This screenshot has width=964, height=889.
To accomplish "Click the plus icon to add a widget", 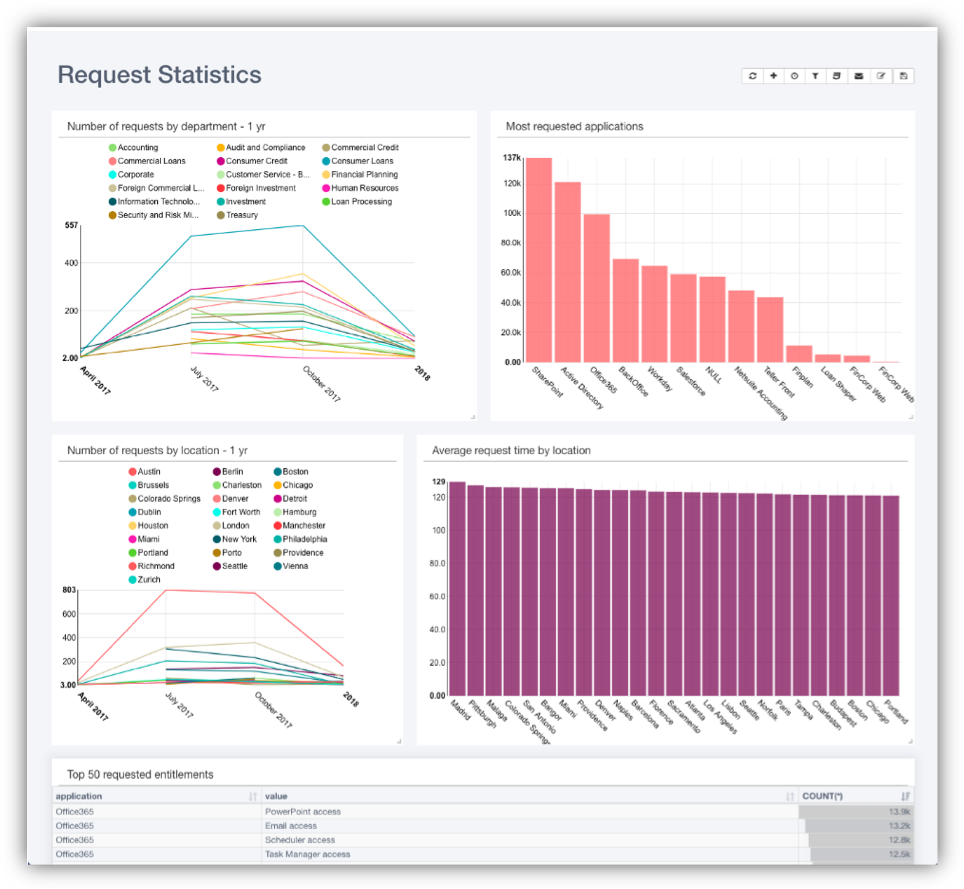I will pyautogui.click(x=773, y=76).
